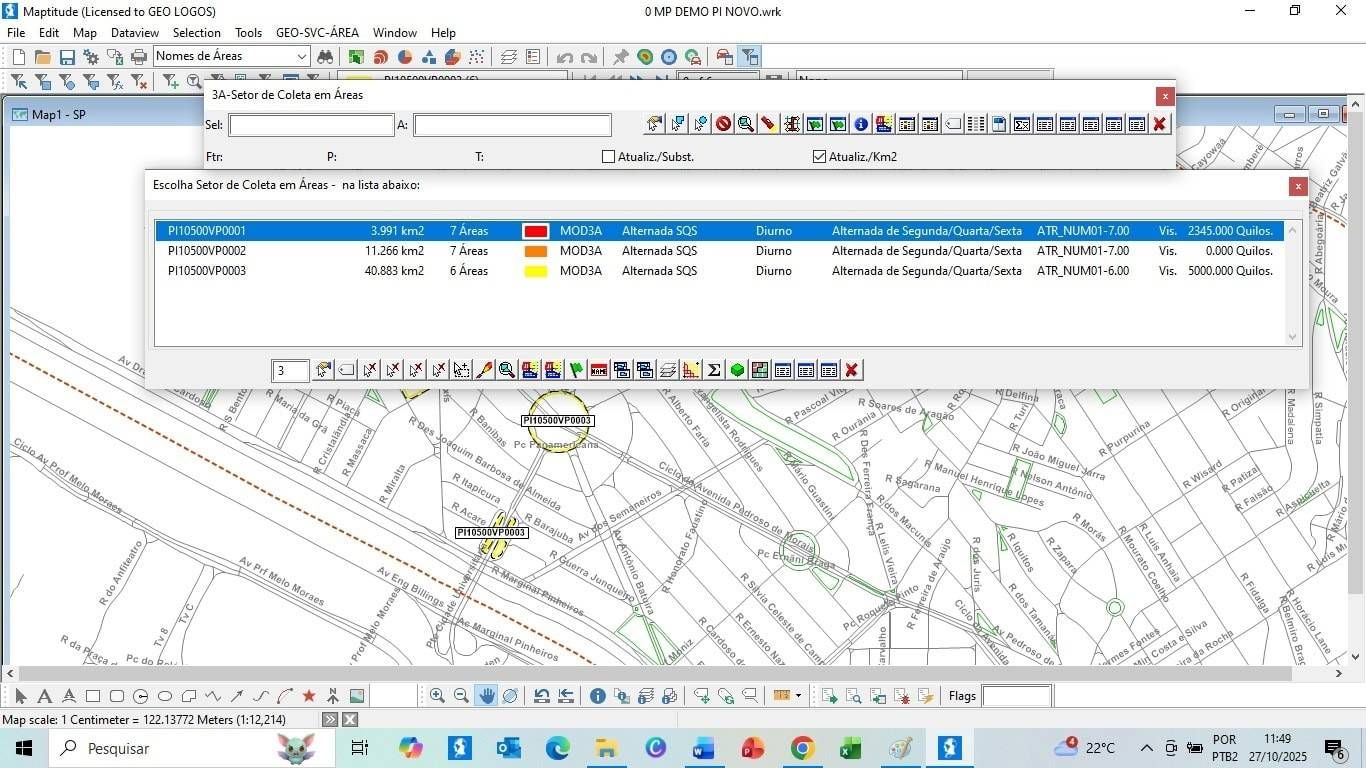Click the save diskette icon
Image resolution: width=1366 pixels, height=768 pixels.
pos(67,57)
